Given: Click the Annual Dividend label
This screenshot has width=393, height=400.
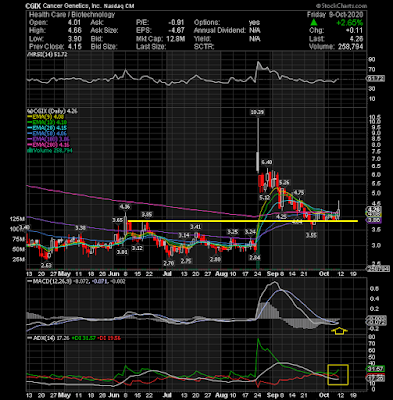Looking at the screenshot, I should (220, 30).
